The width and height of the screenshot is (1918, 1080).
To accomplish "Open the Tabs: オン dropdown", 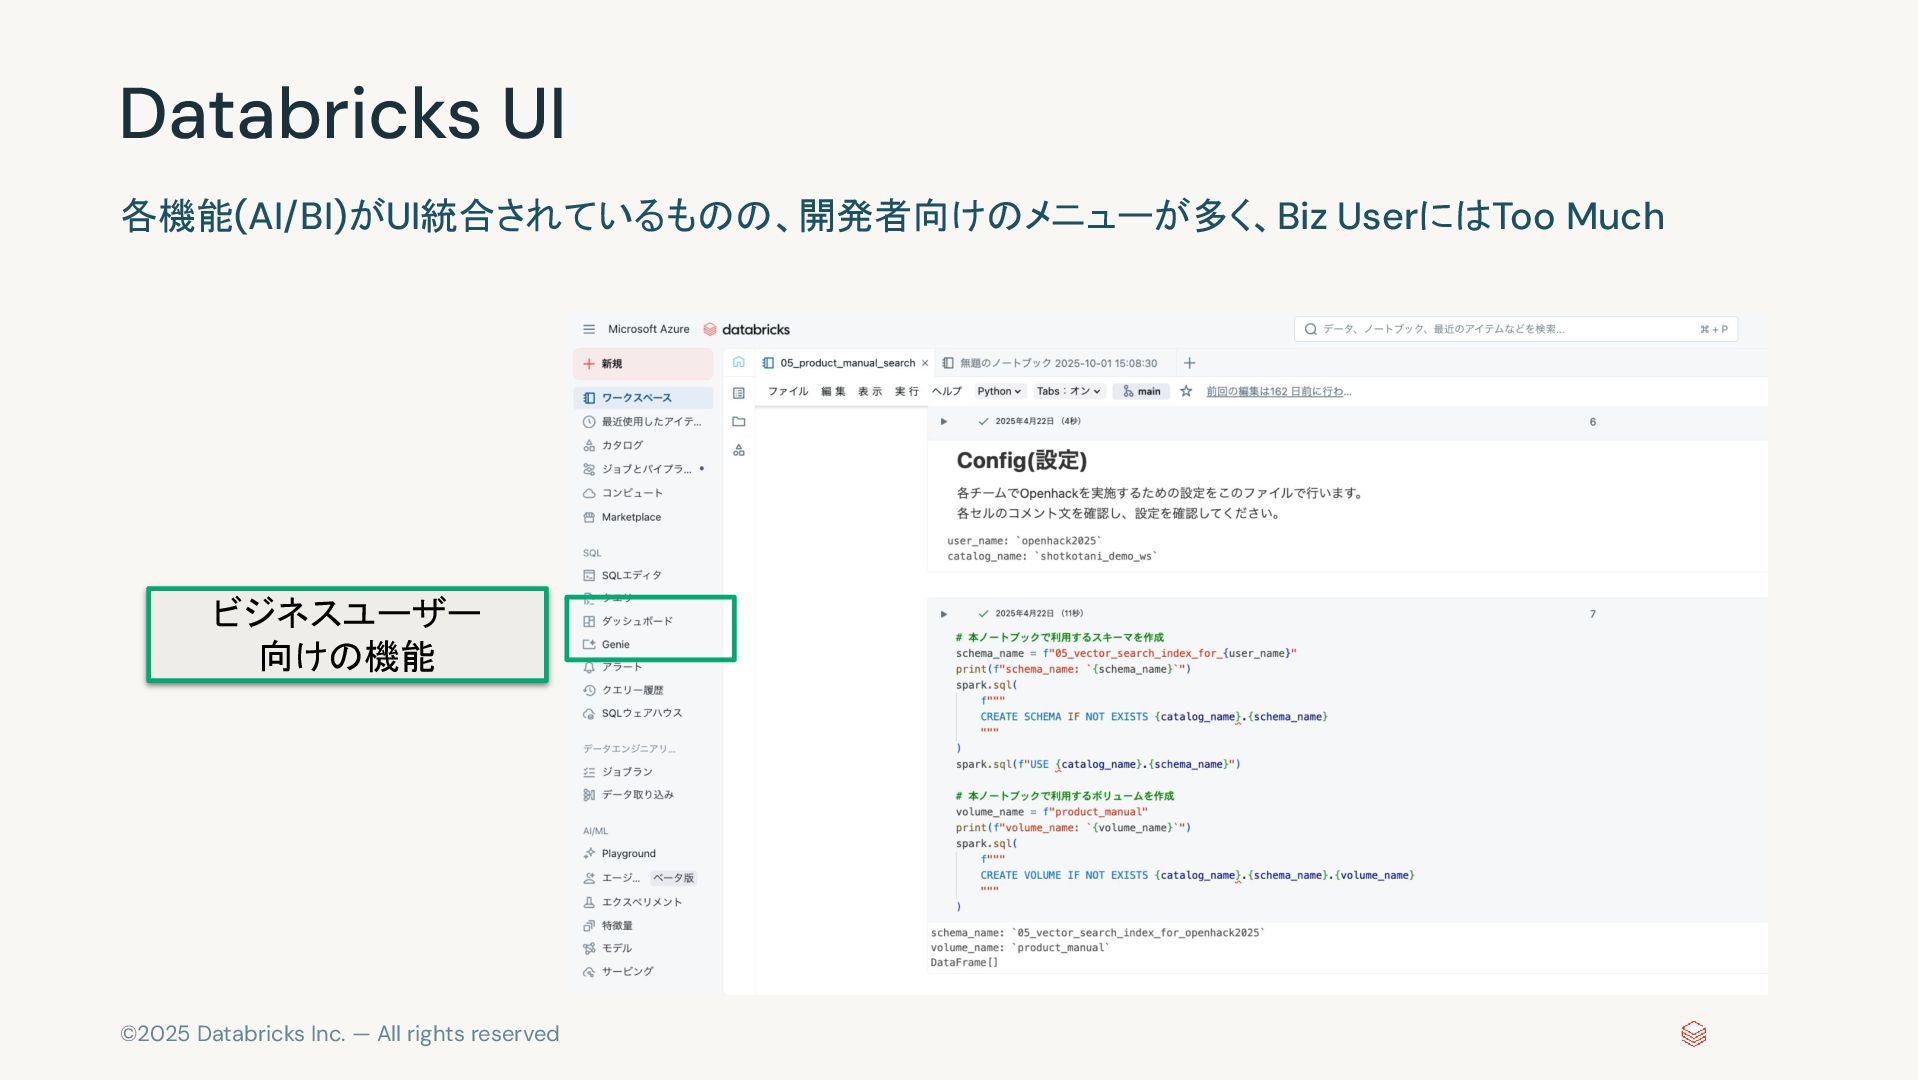I will pos(1069,391).
